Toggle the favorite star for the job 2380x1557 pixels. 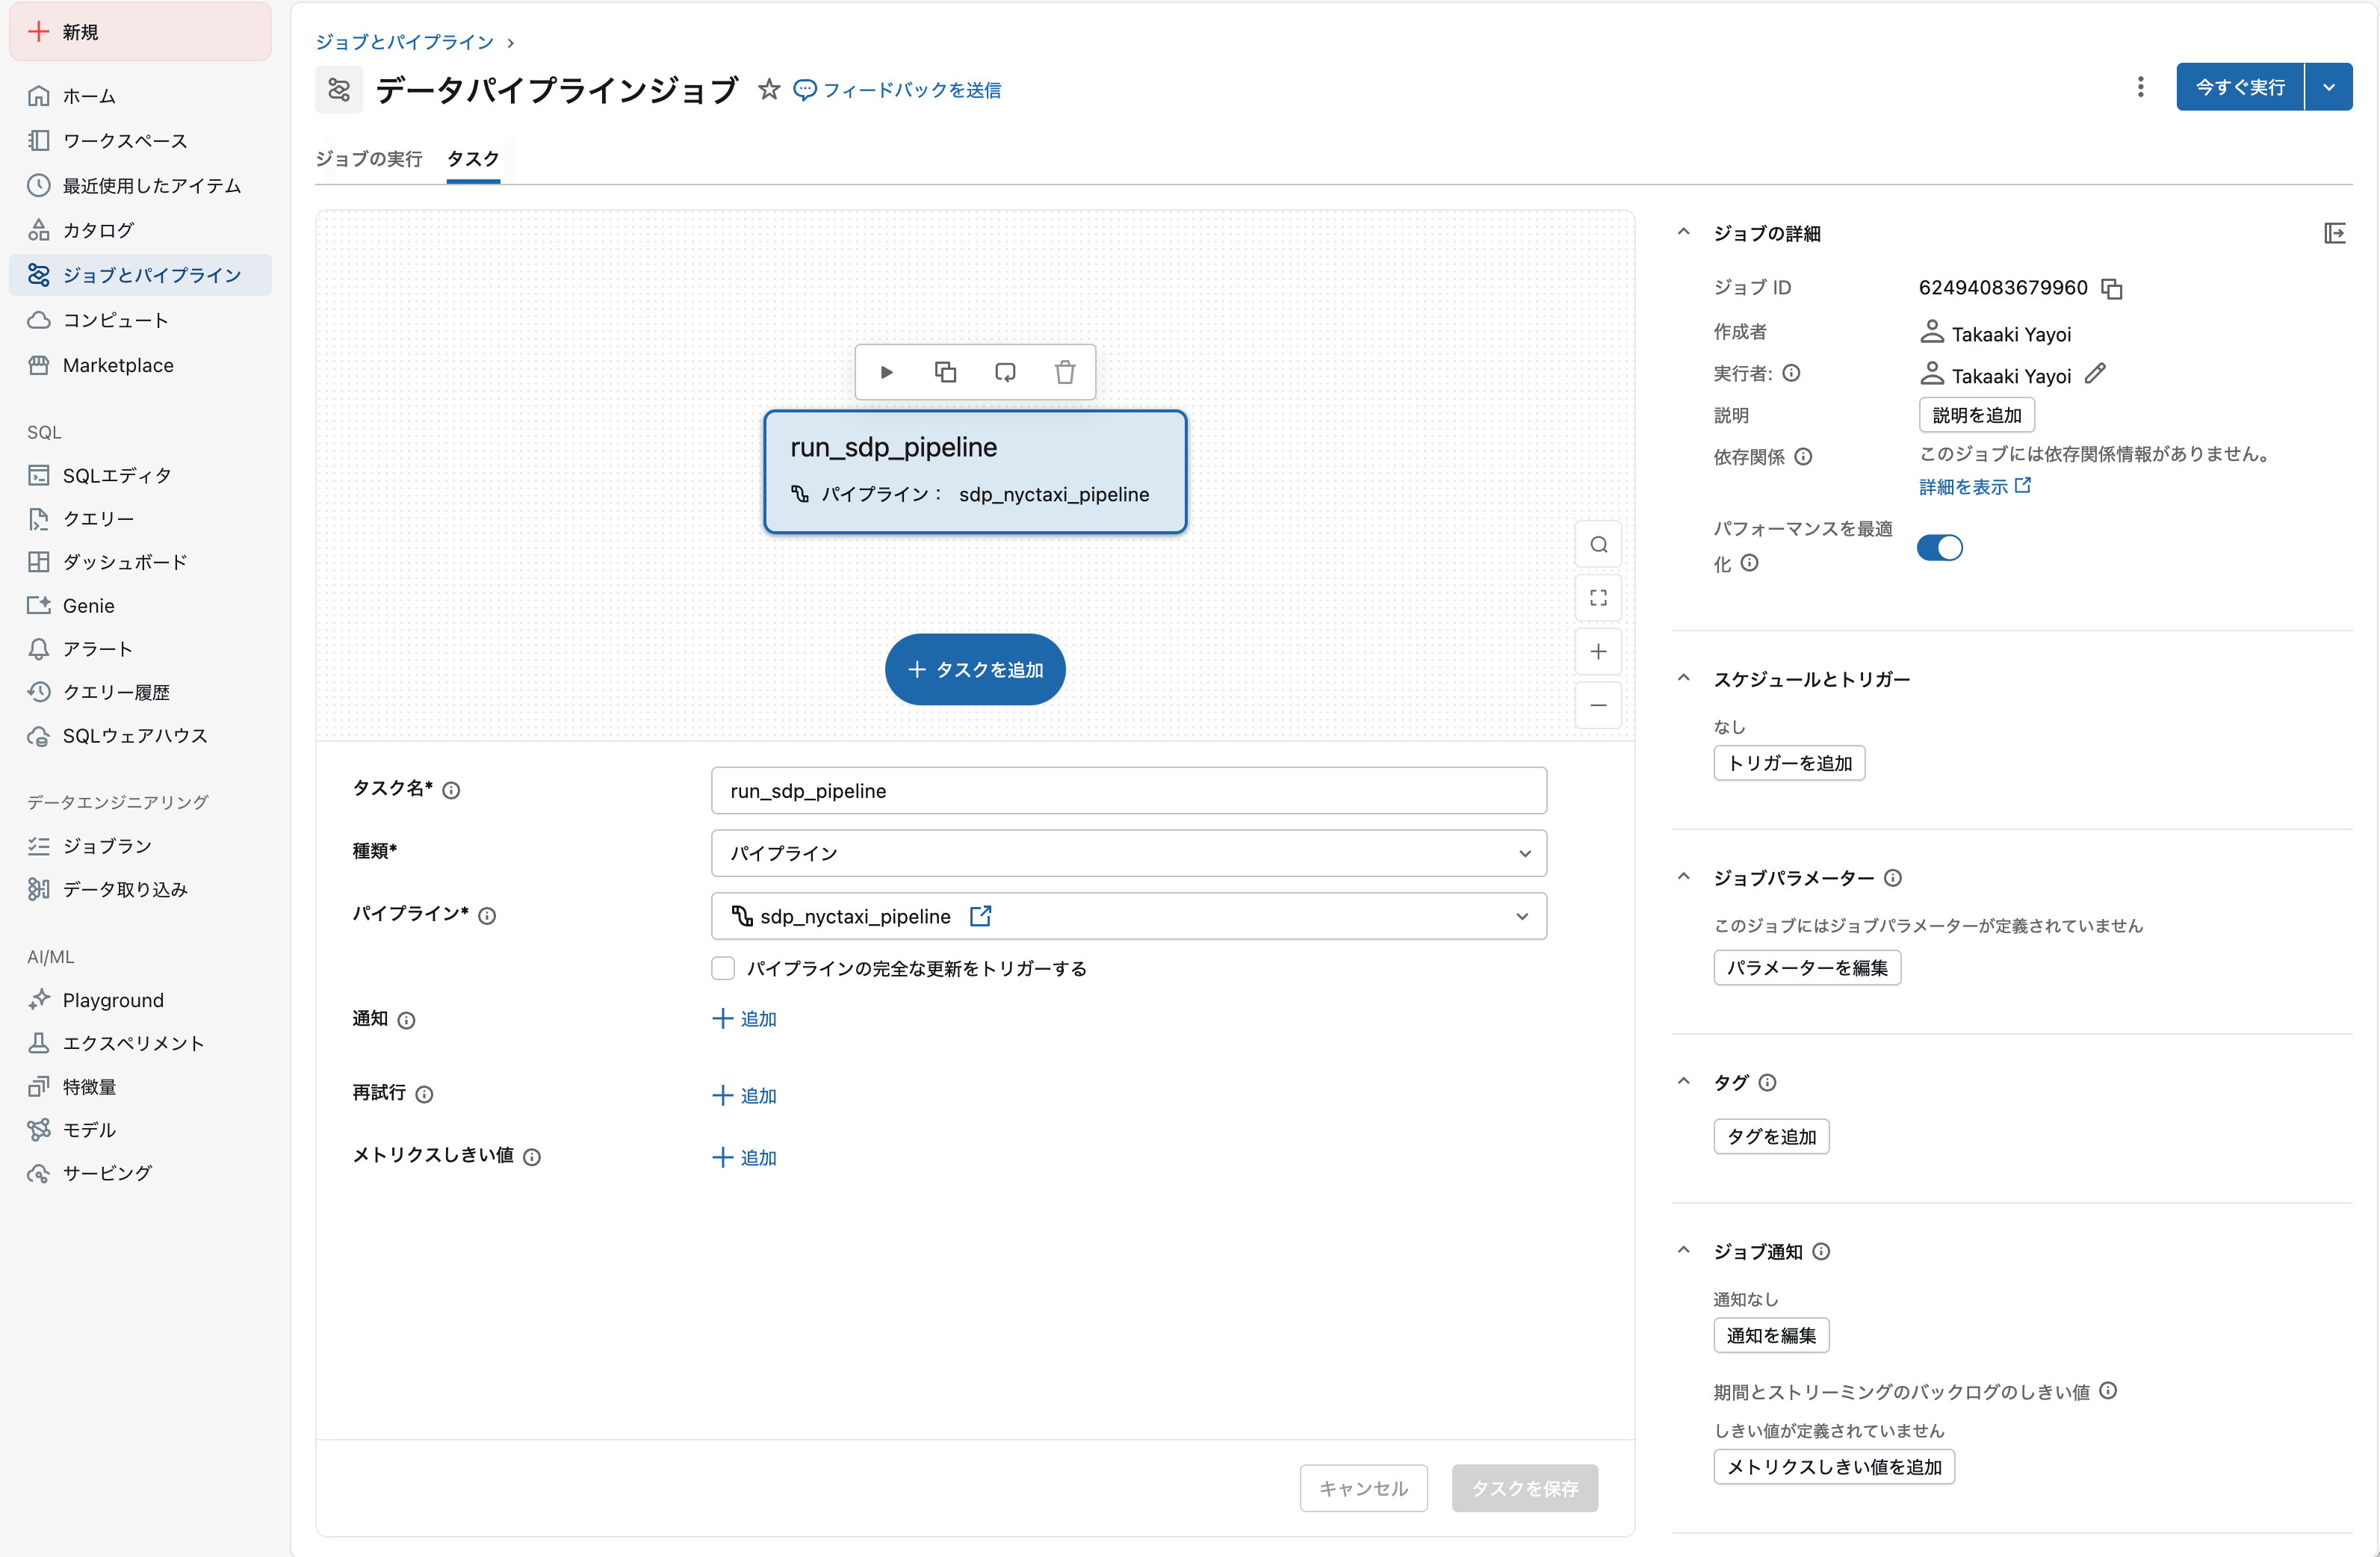[x=768, y=89]
